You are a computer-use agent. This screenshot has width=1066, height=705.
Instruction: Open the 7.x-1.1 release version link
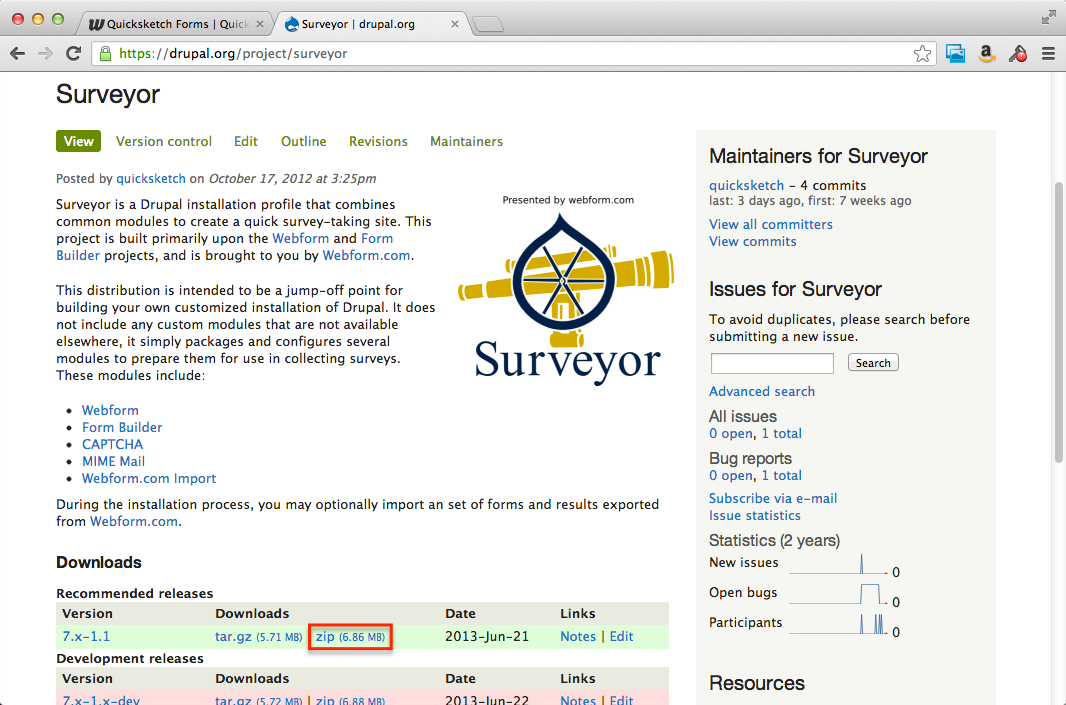tap(86, 636)
